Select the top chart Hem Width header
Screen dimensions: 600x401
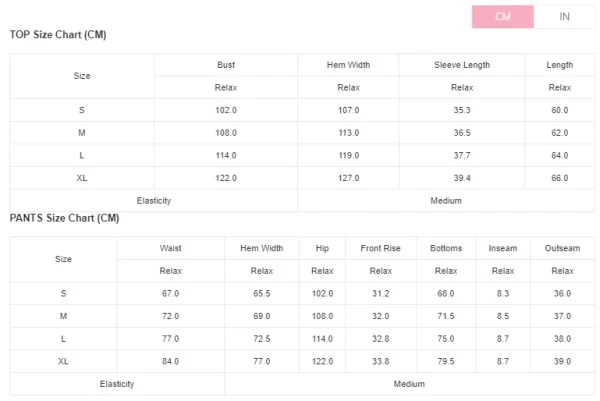tap(348, 65)
